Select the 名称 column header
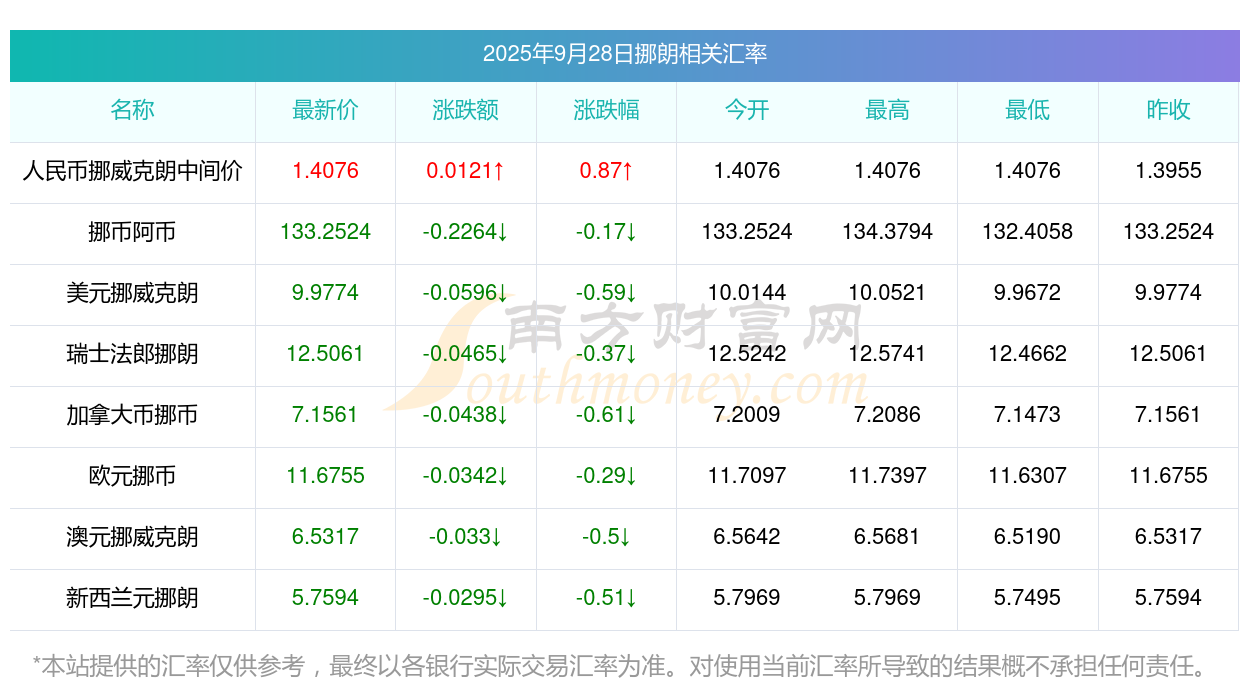The image size is (1250, 697). coord(133,110)
